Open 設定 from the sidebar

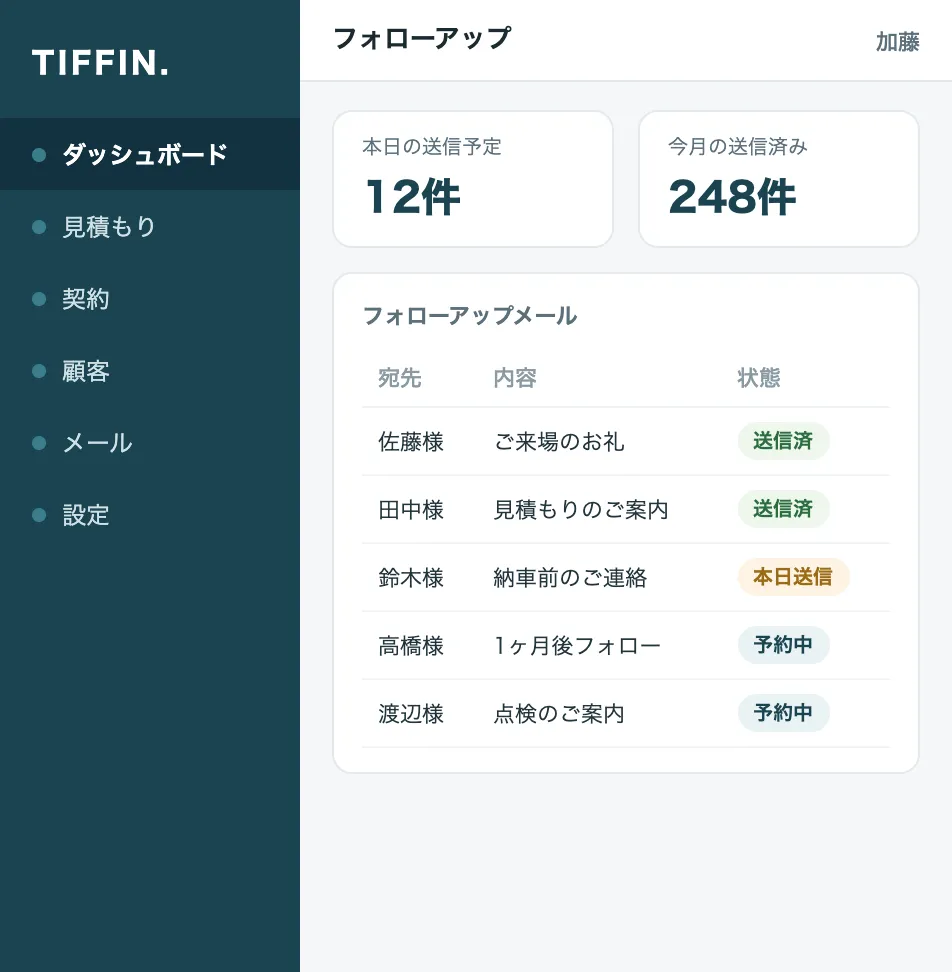[x=150, y=515]
